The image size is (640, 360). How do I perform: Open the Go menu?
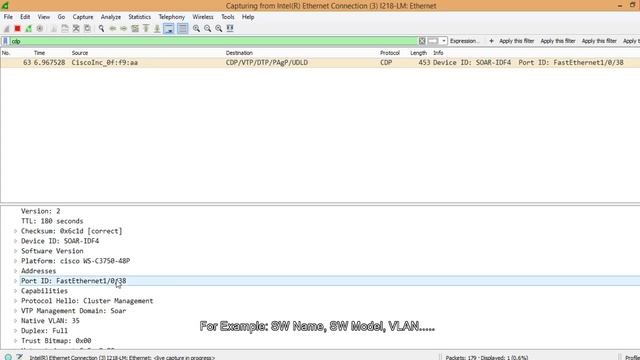(x=61, y=17)
